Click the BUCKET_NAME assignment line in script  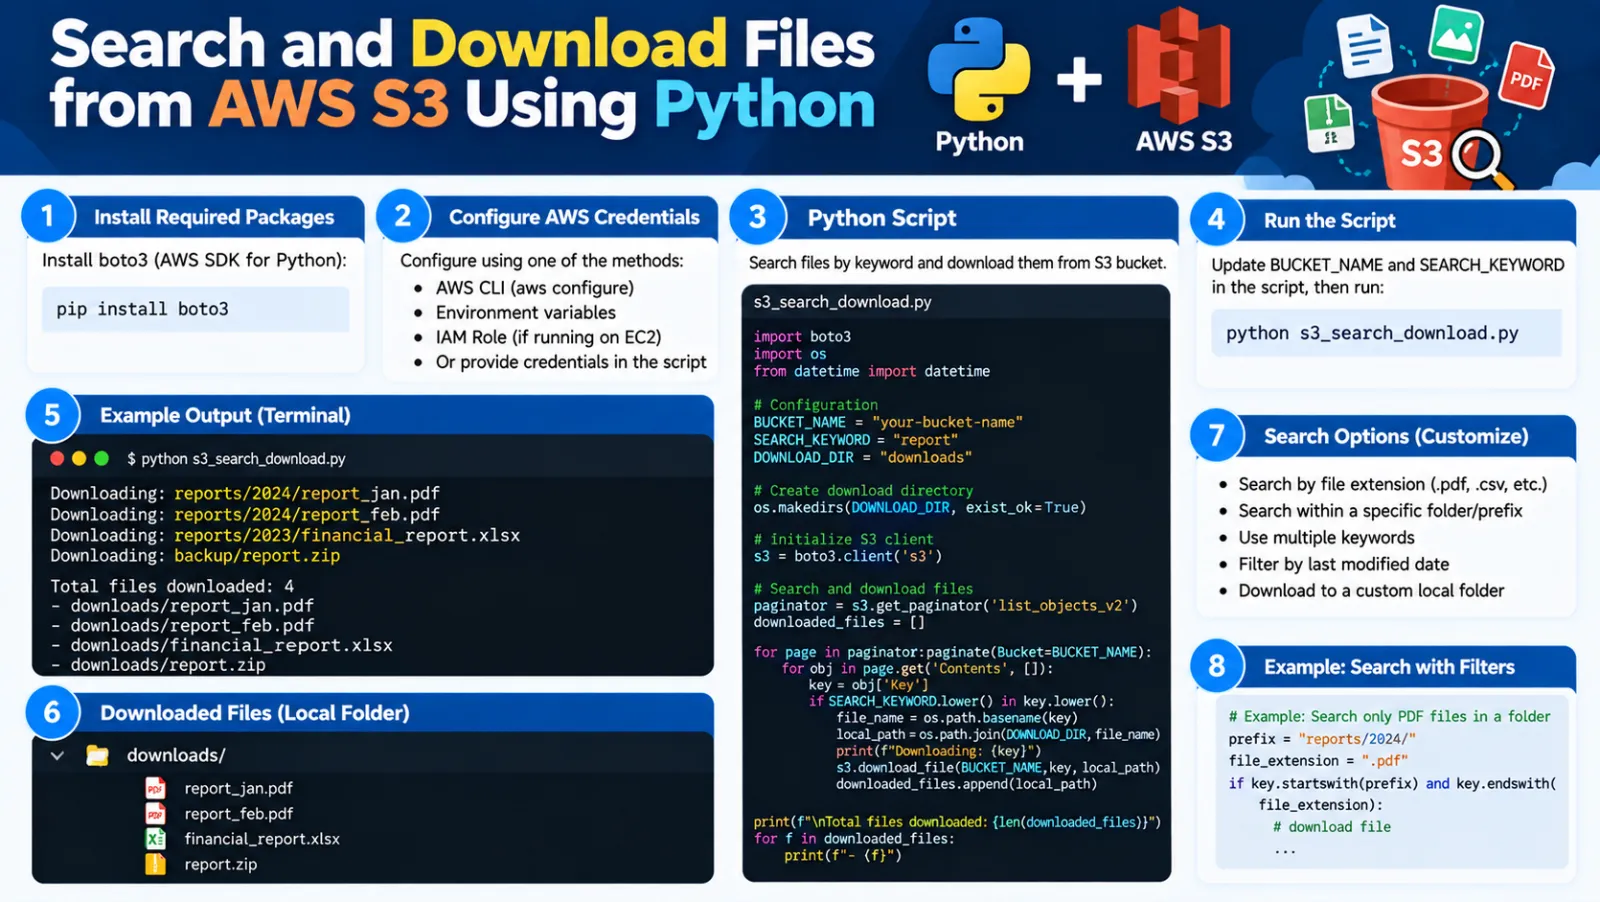coord(888,422)
